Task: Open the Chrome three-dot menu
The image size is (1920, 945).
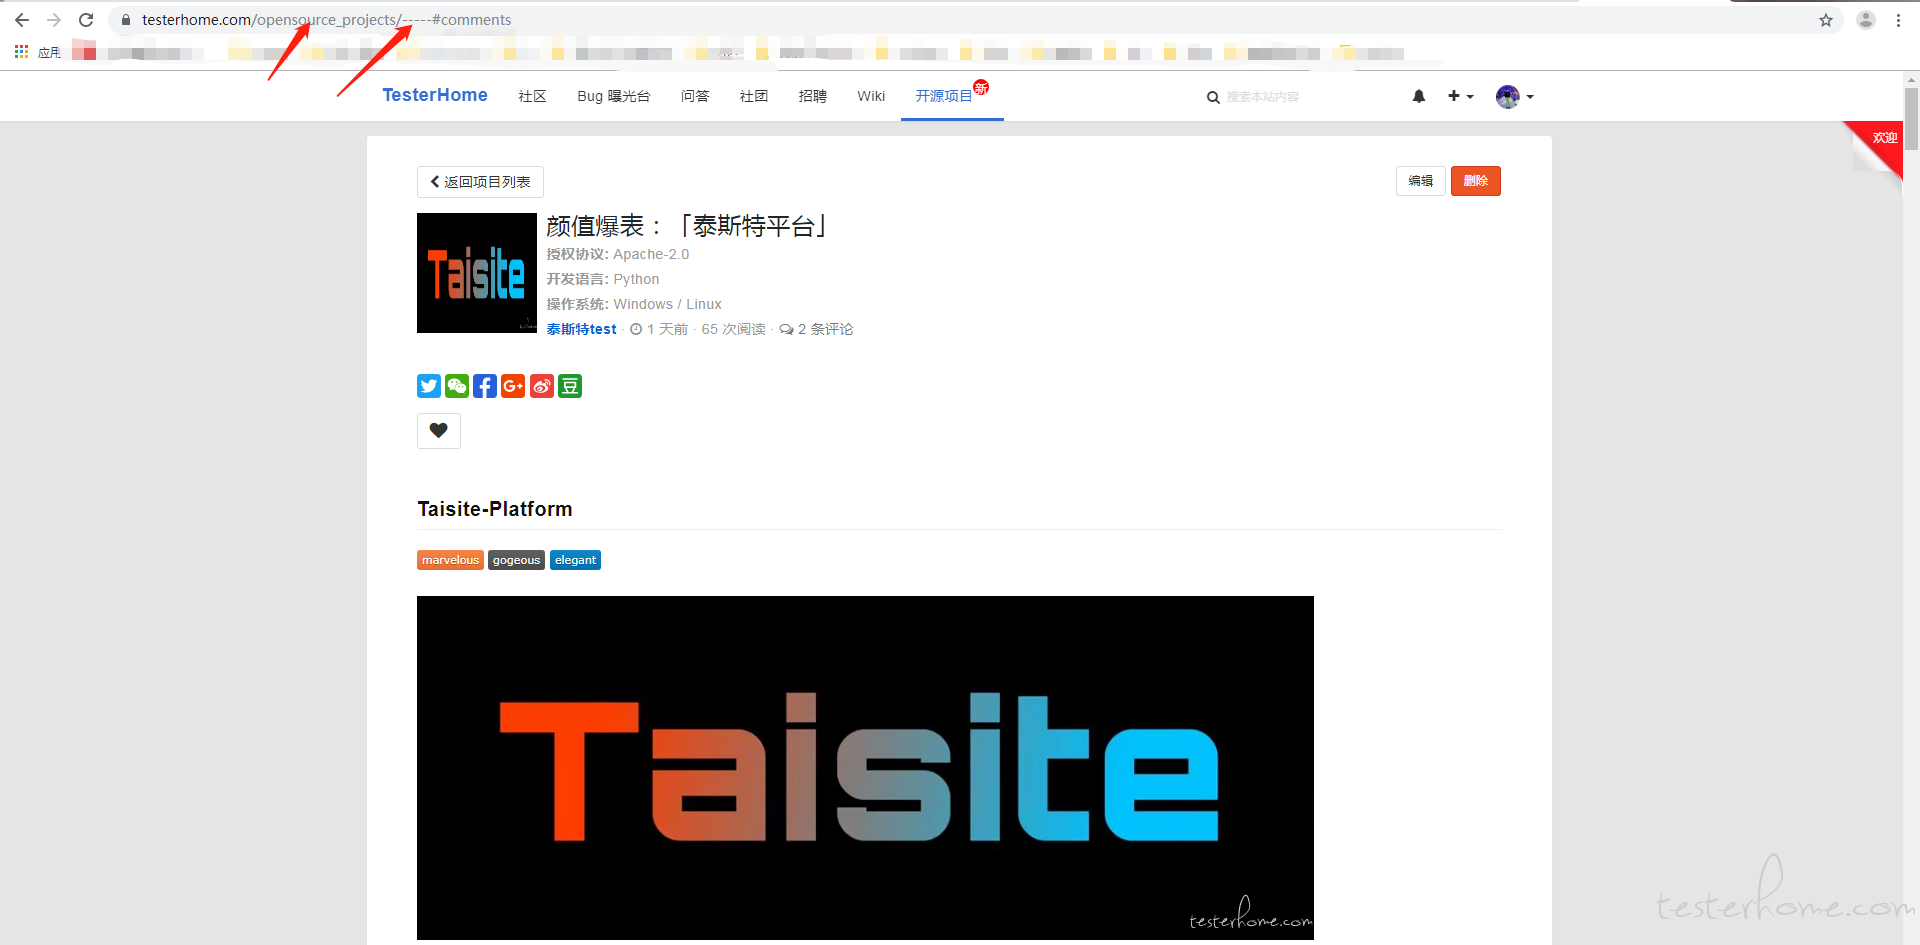Action: click(x=1898, y=20)
